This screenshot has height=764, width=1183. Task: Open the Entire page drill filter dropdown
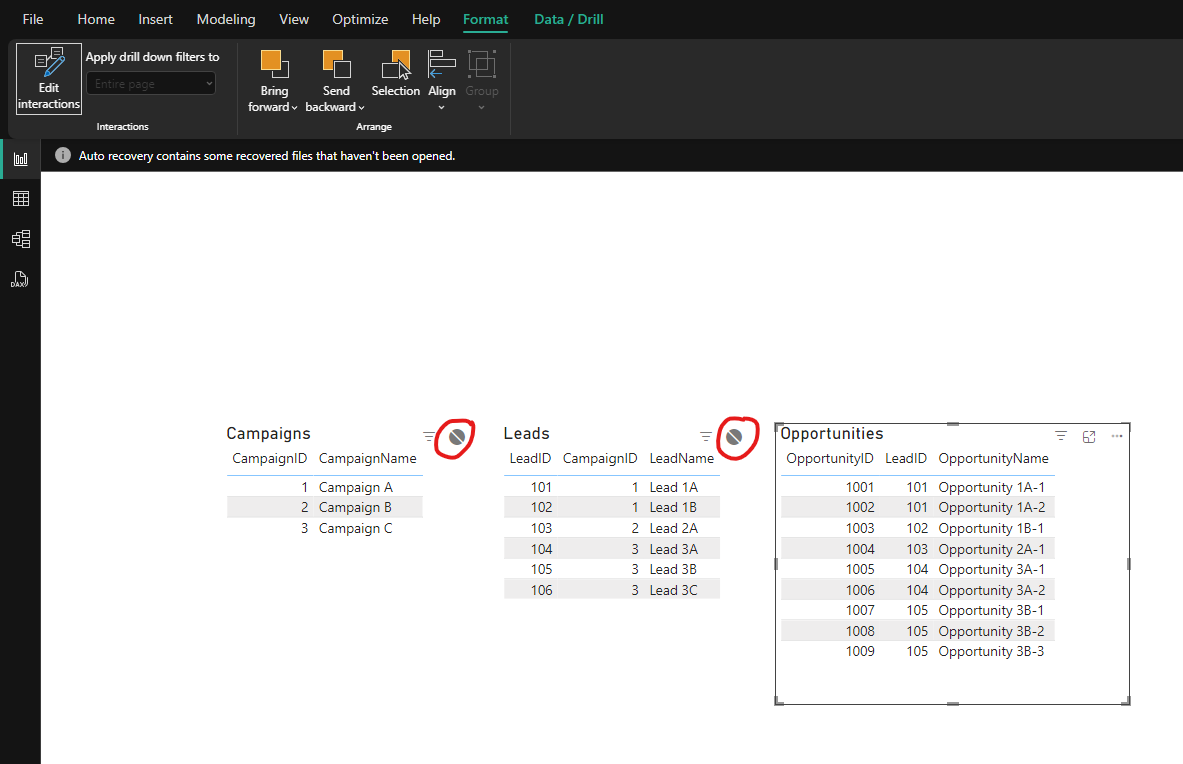[151, 84]
